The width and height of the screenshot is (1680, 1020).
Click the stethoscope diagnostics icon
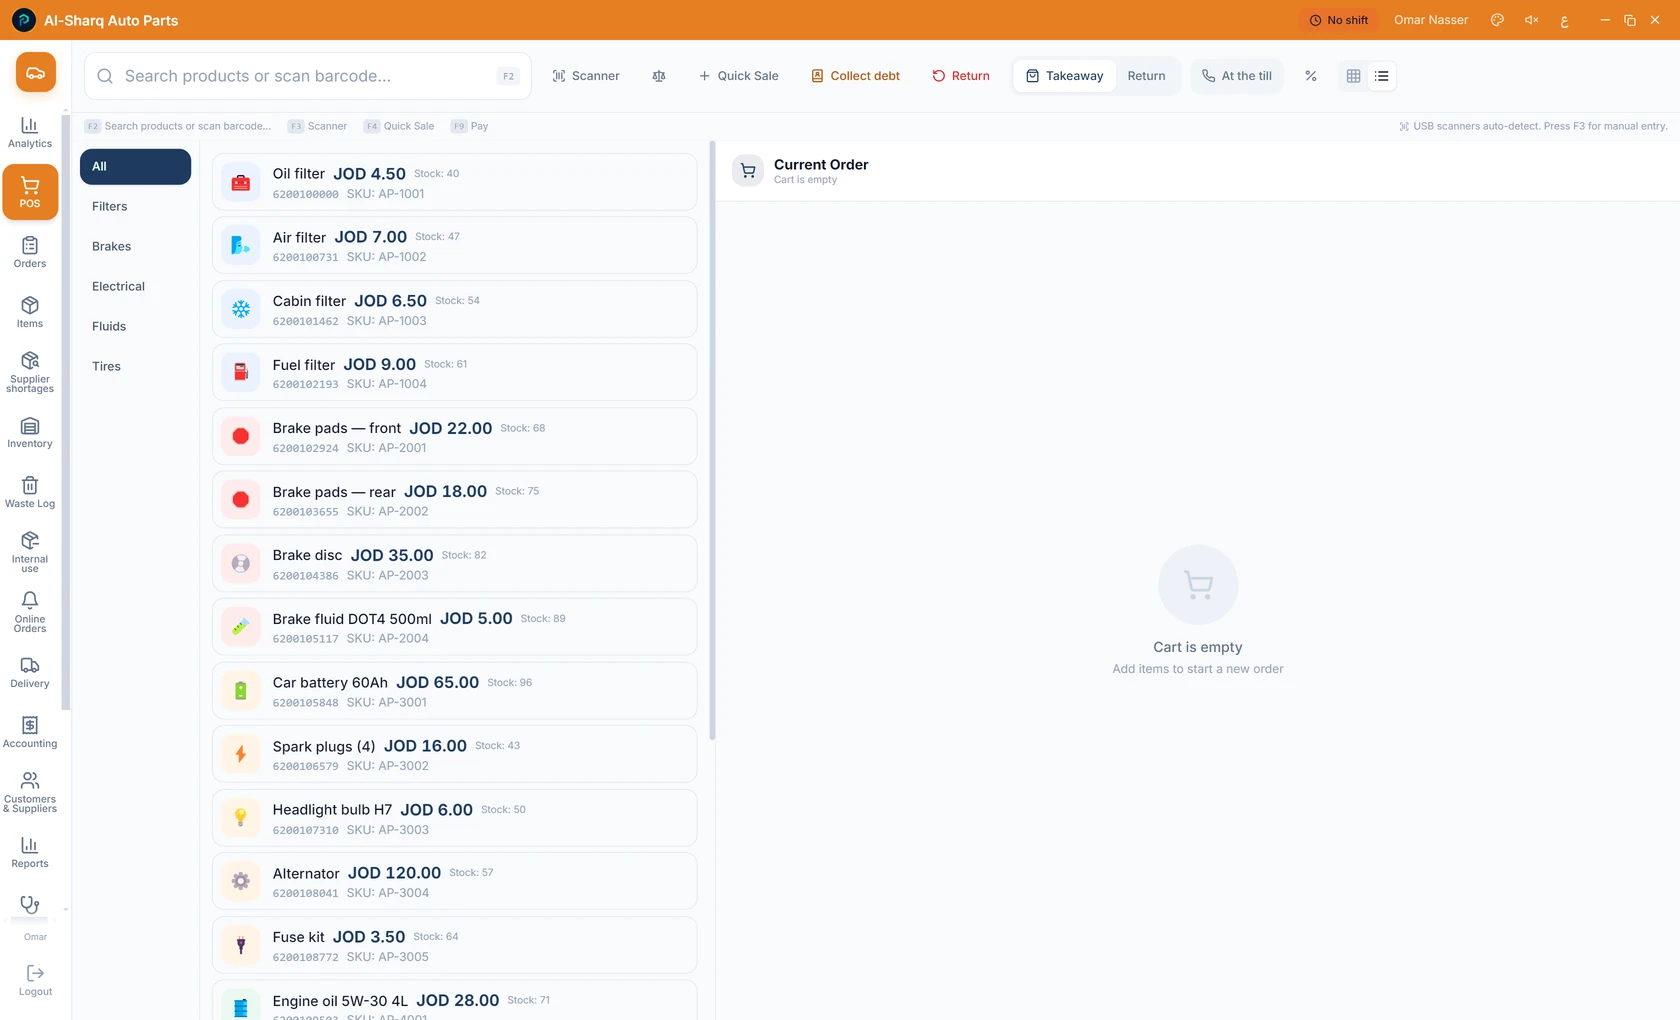[30, 905]
